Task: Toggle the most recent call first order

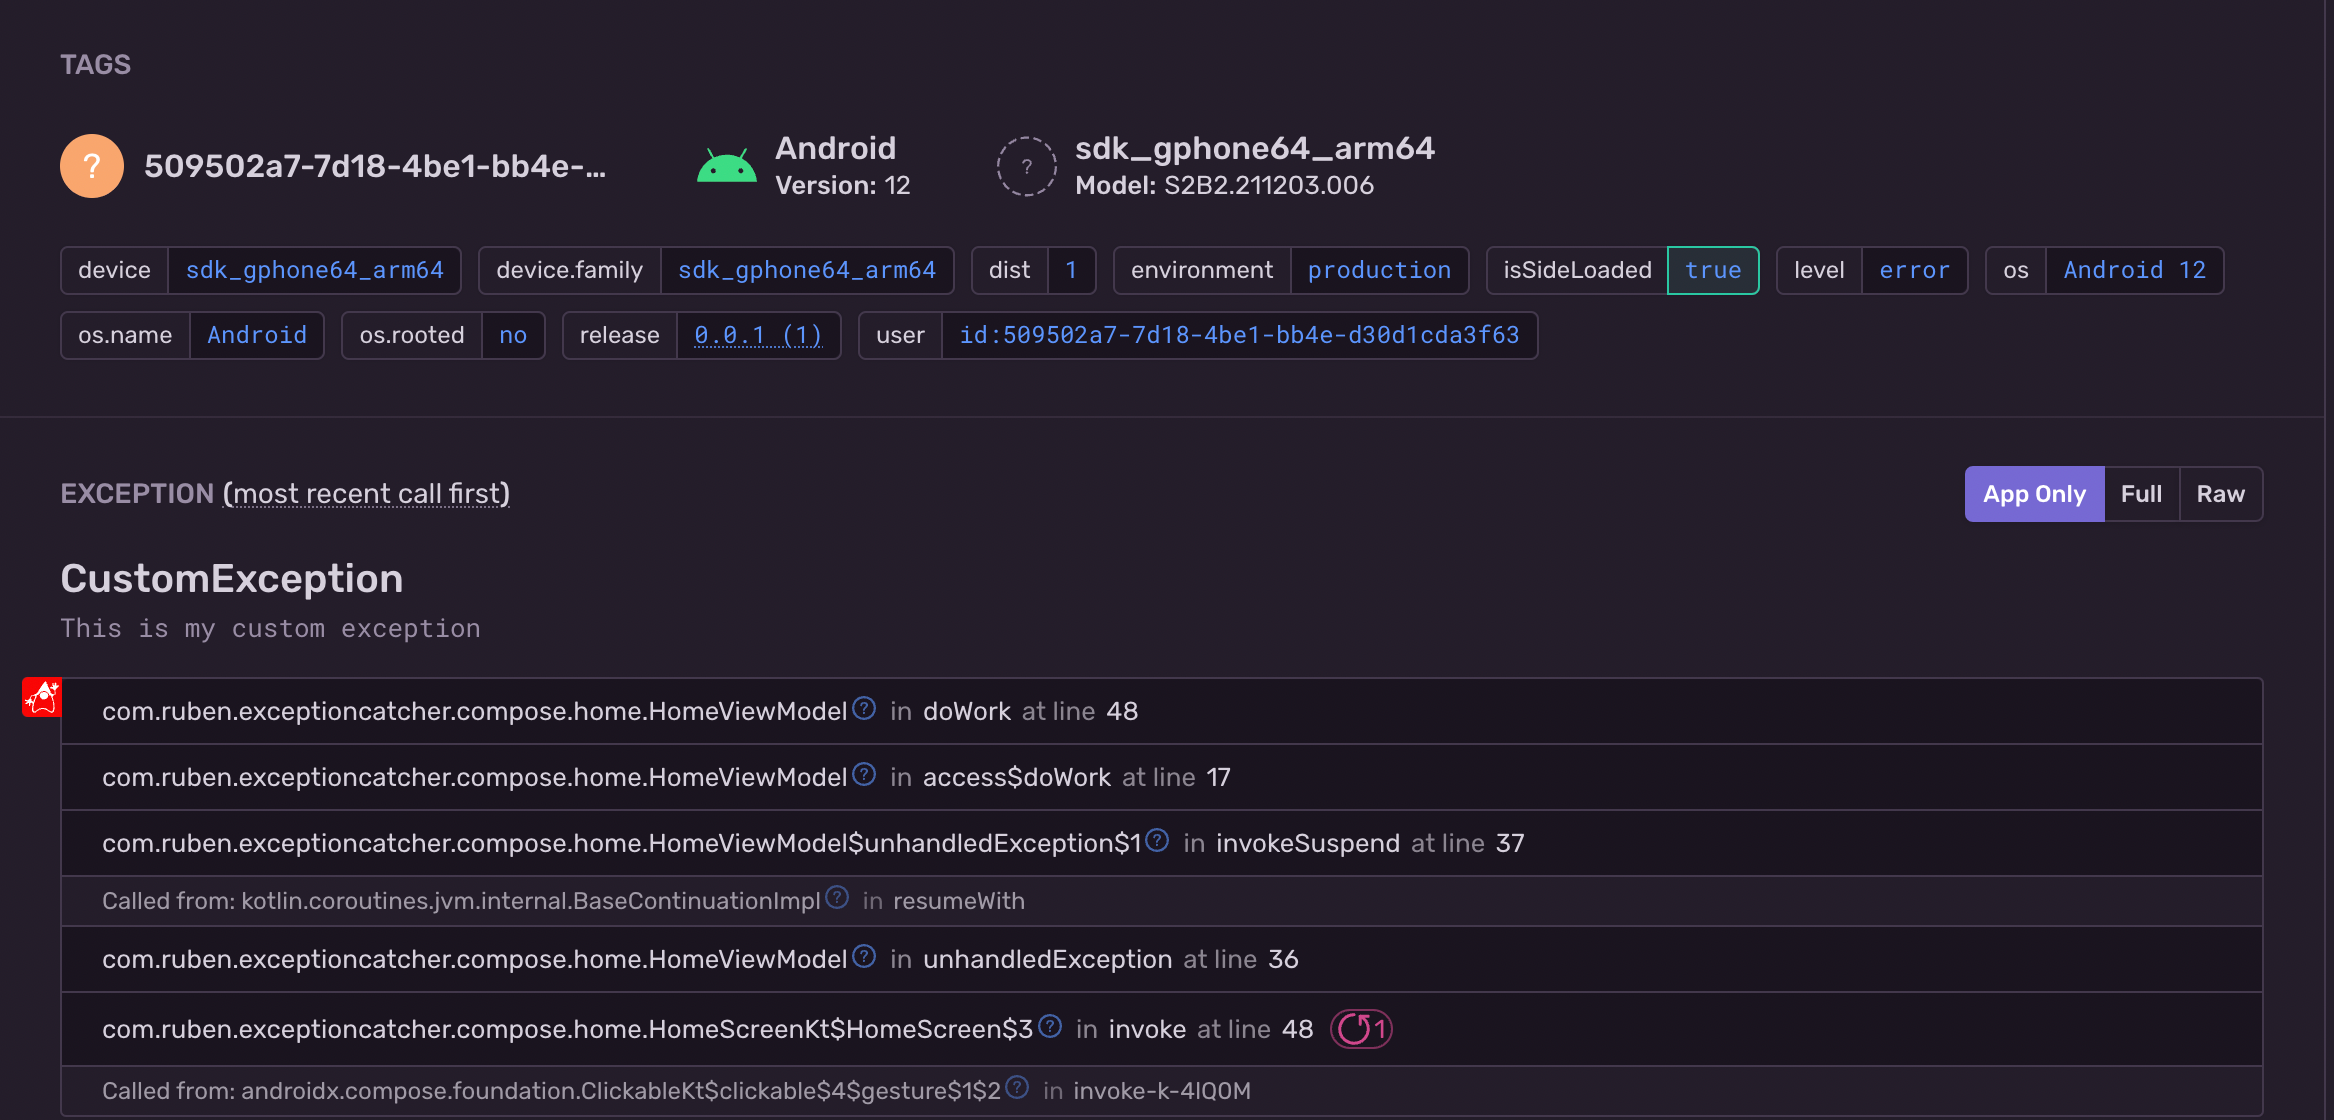Action: pyautogui.click(x=366, y=494)
